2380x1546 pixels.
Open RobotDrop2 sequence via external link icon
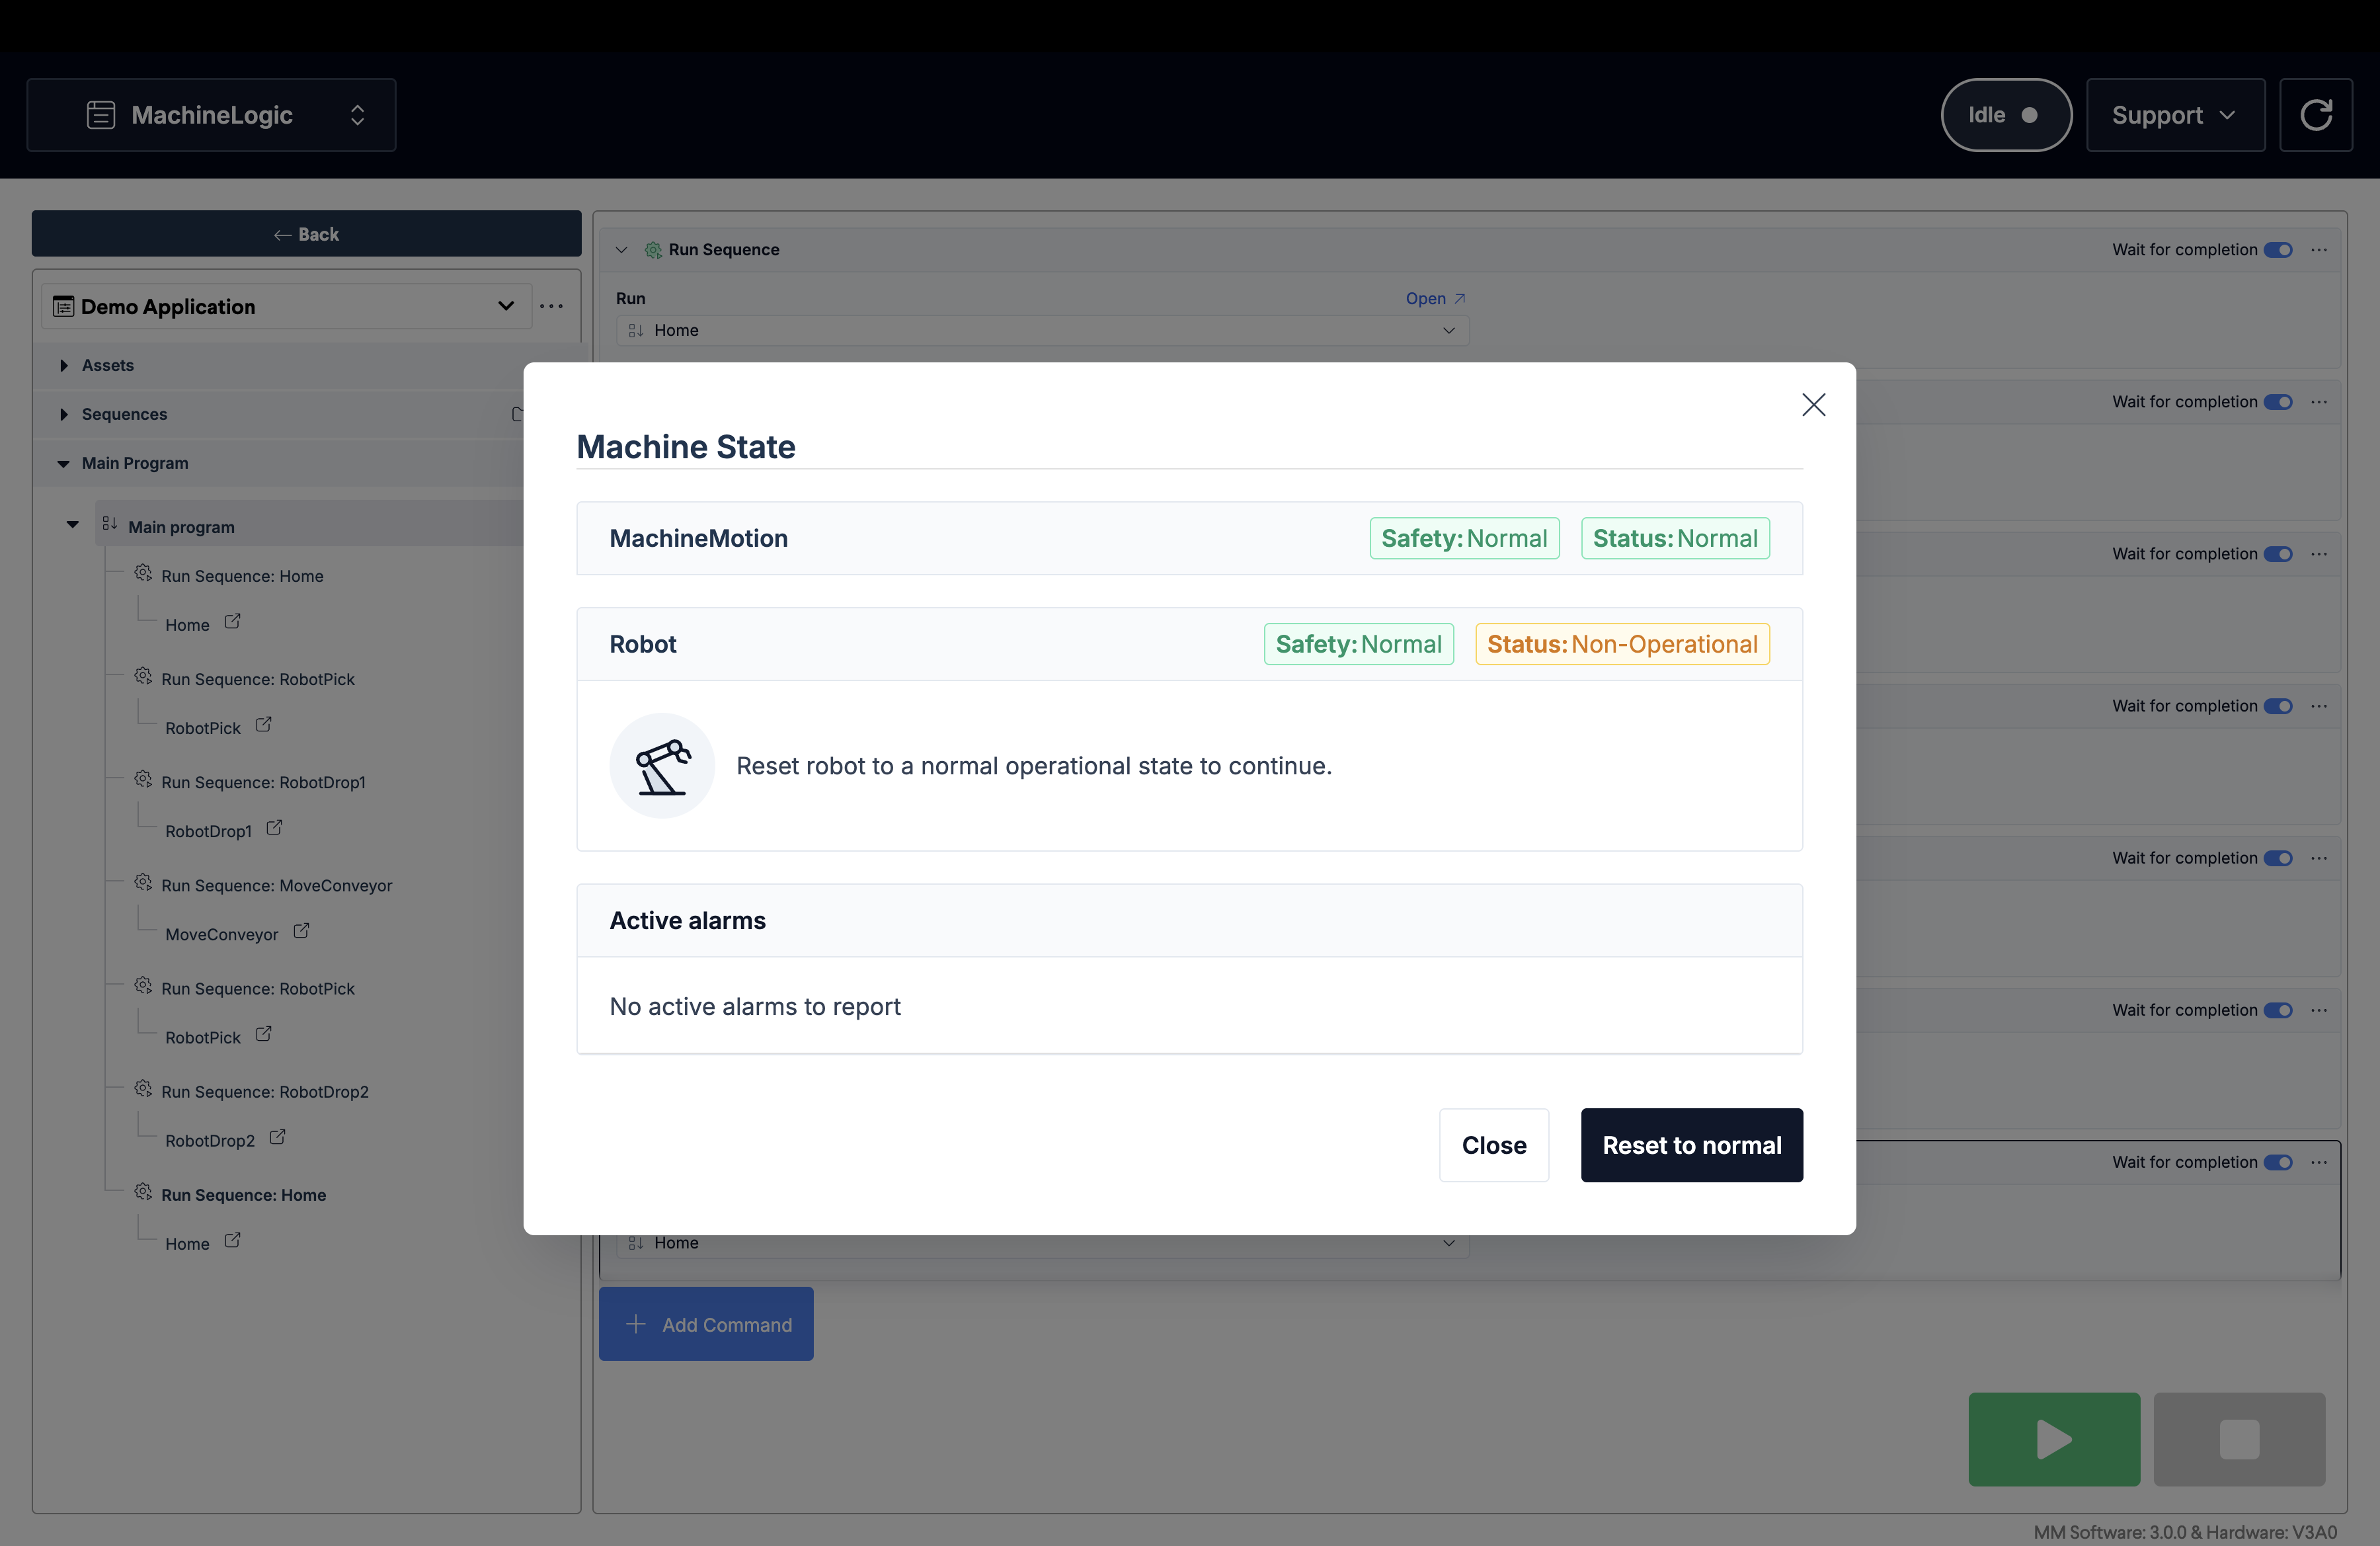pyautogui.click(x=277, y=1137)
